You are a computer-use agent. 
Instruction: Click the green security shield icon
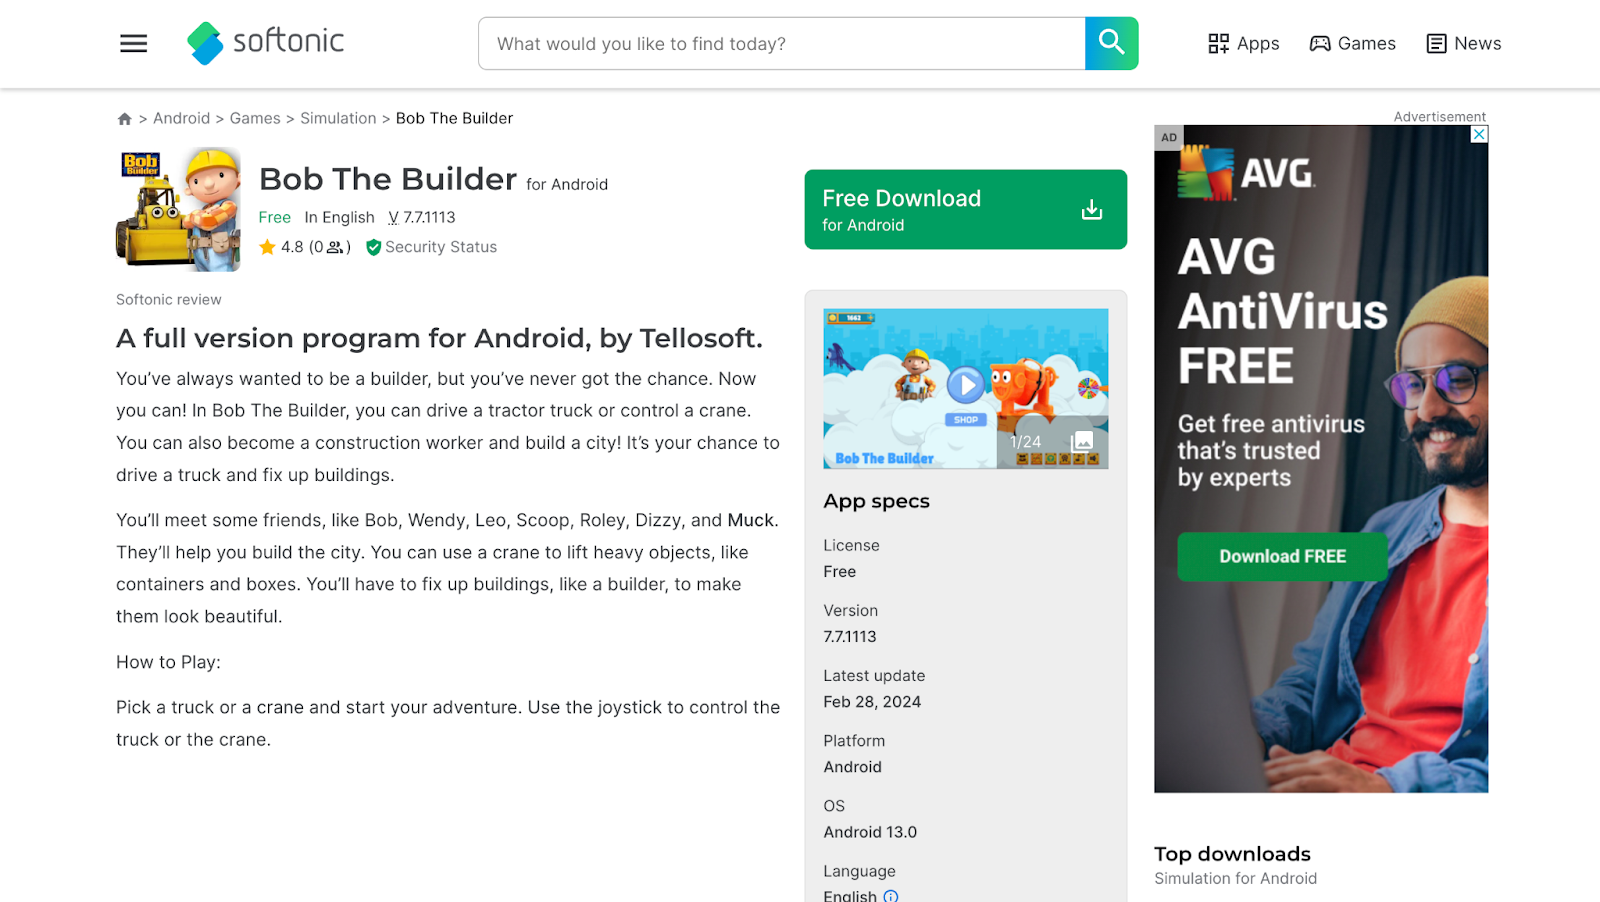coord(373,247)
